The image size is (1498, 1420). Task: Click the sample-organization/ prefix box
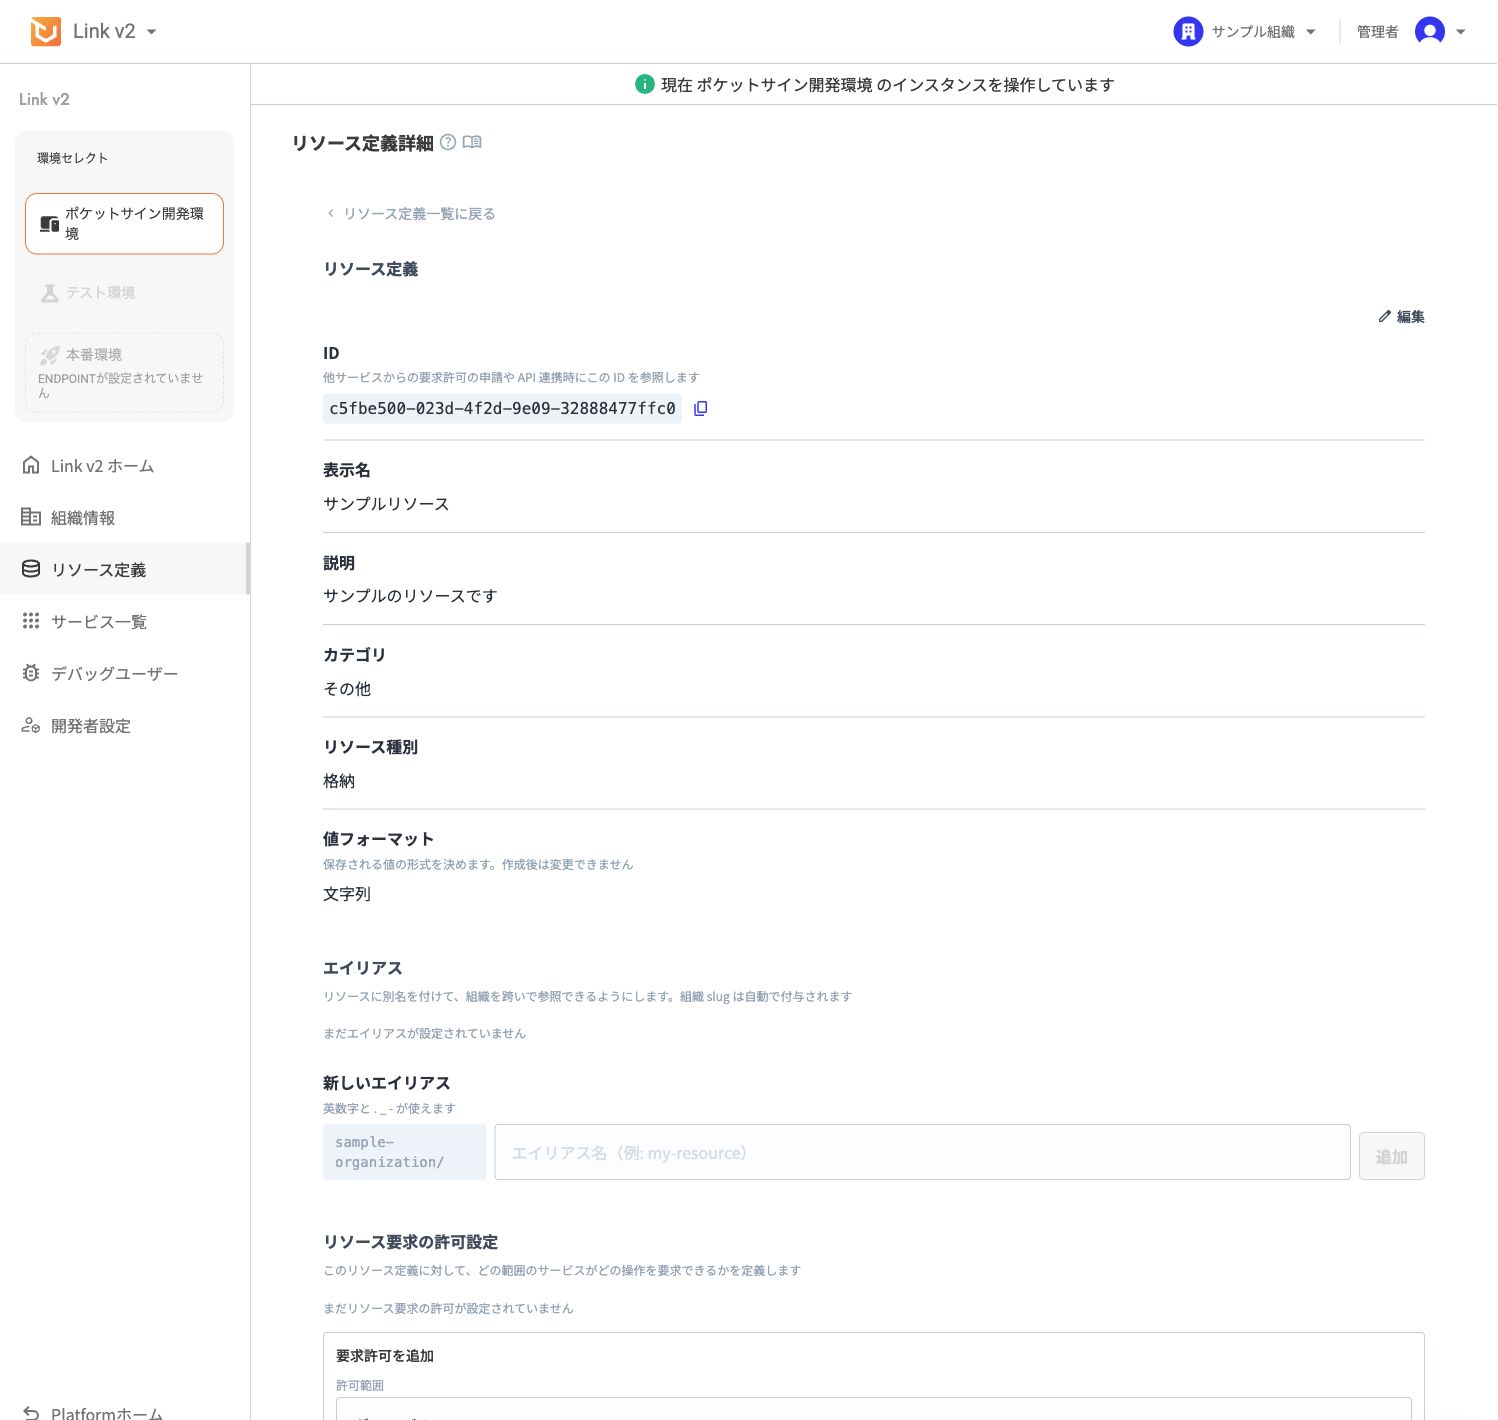[x=404, y=1152]
